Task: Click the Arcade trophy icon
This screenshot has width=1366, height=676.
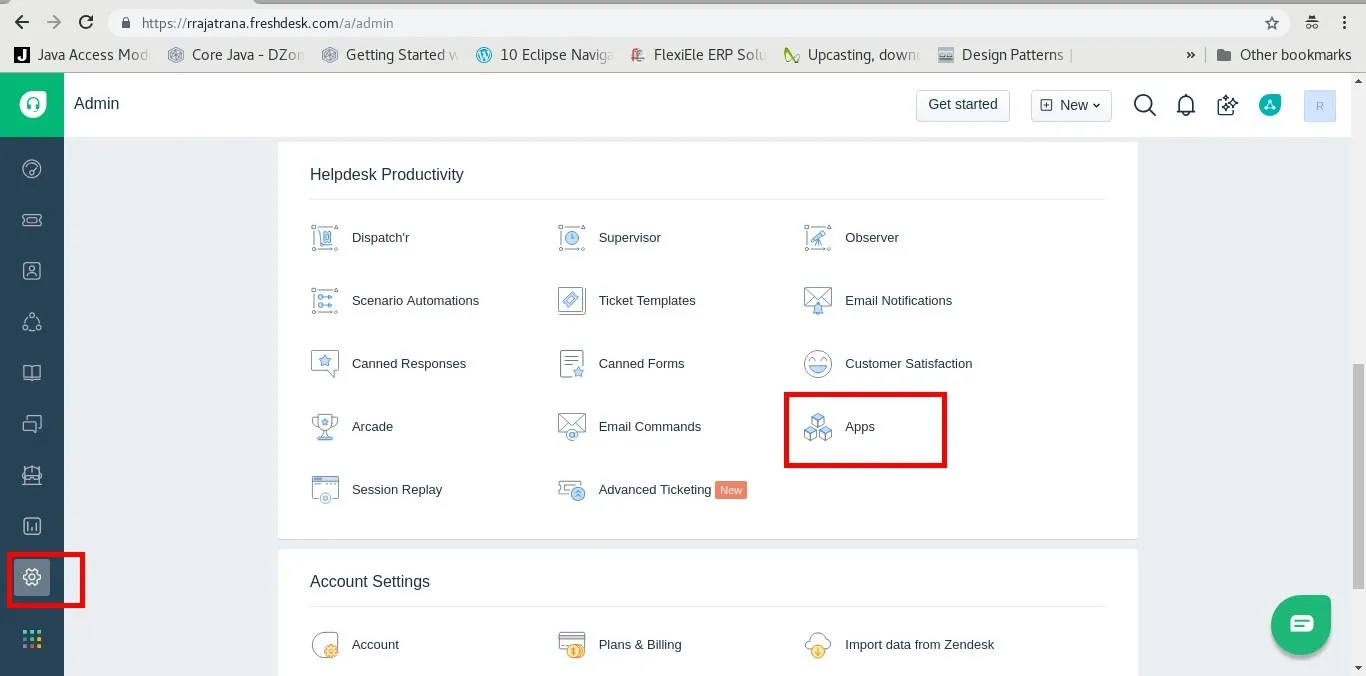Action: tap(325, 427)
